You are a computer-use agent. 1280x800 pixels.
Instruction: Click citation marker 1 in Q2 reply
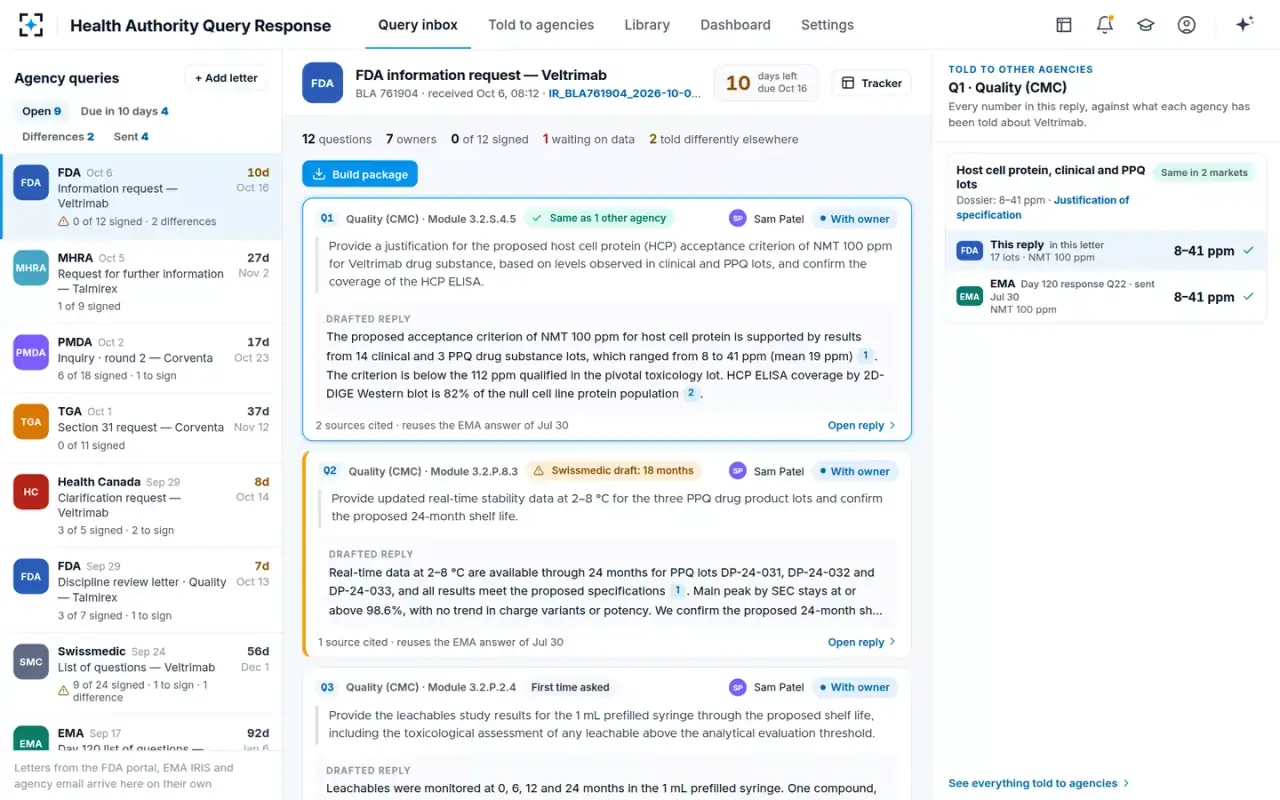coord(677,591)
